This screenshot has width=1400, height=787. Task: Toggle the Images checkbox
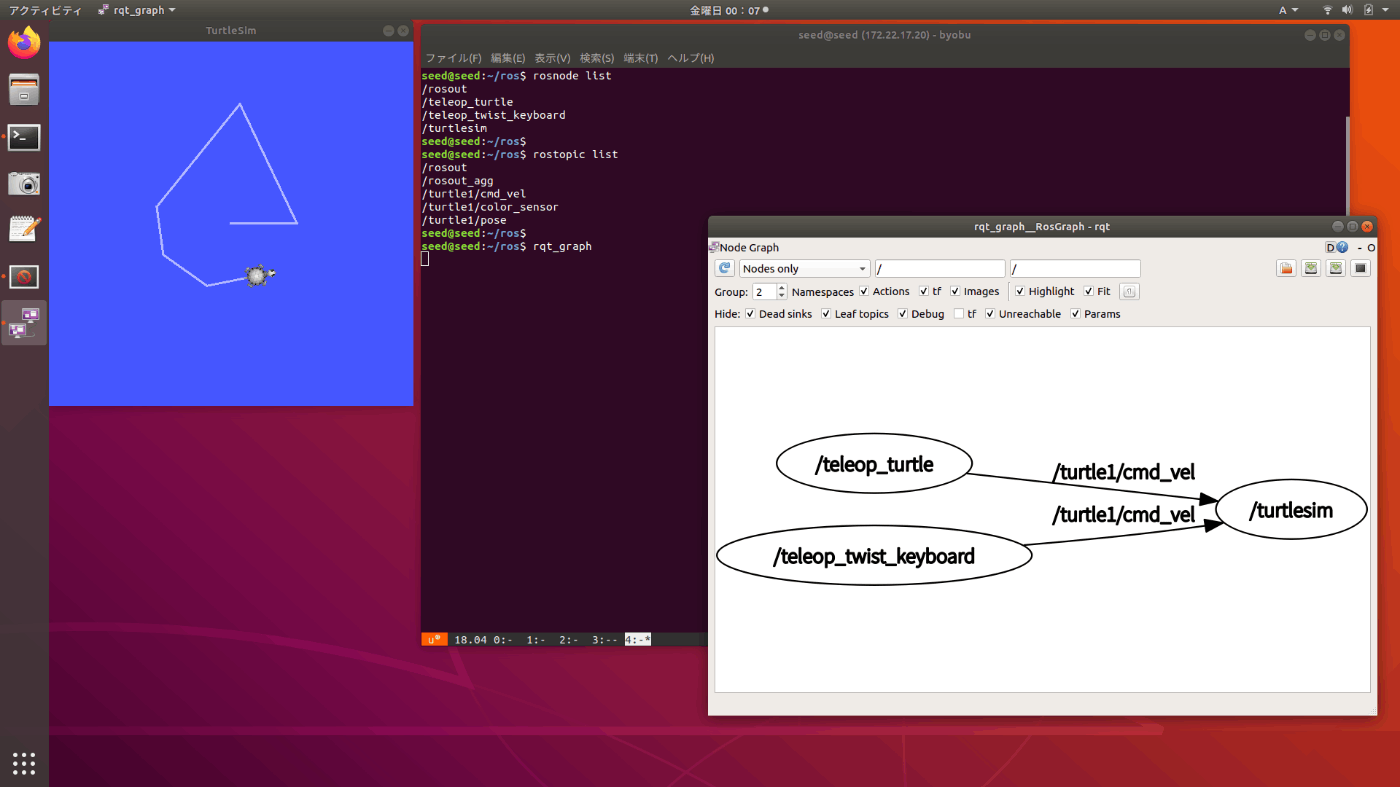pos(955,291)
